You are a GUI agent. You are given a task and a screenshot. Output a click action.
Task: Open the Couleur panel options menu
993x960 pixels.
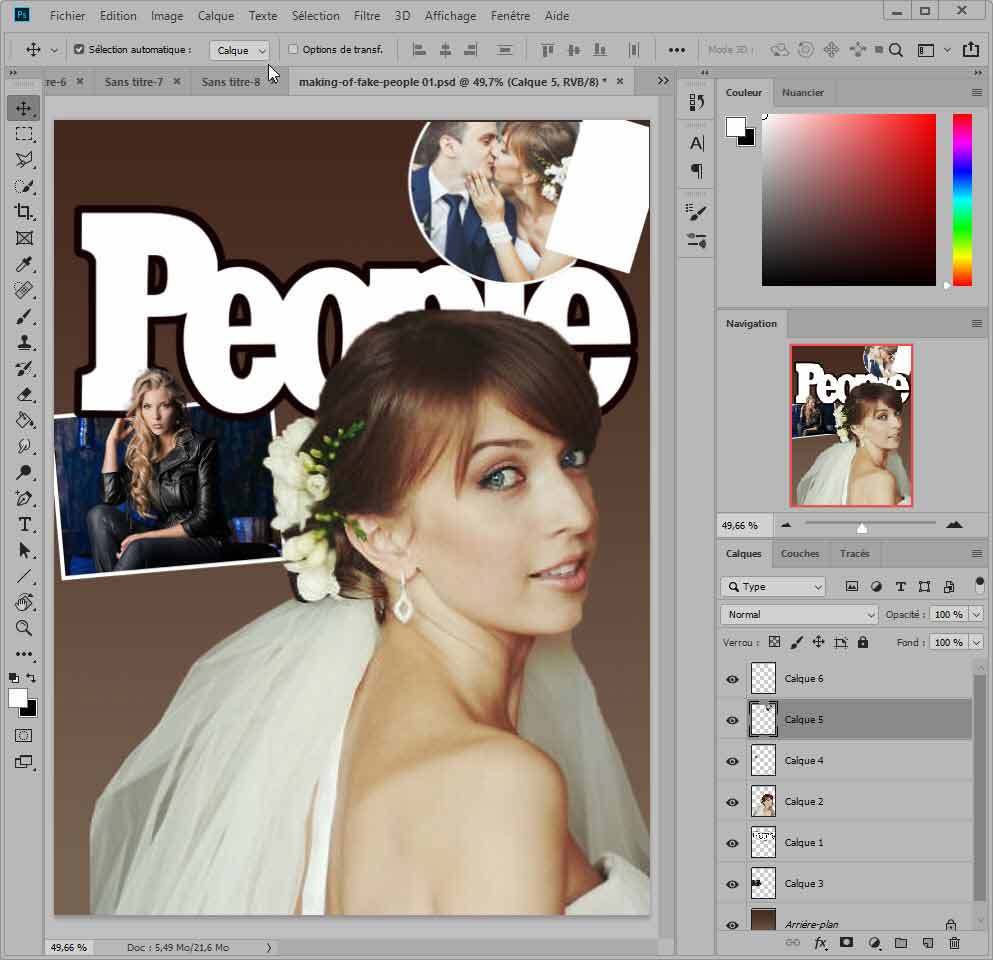tap(977, 92)
